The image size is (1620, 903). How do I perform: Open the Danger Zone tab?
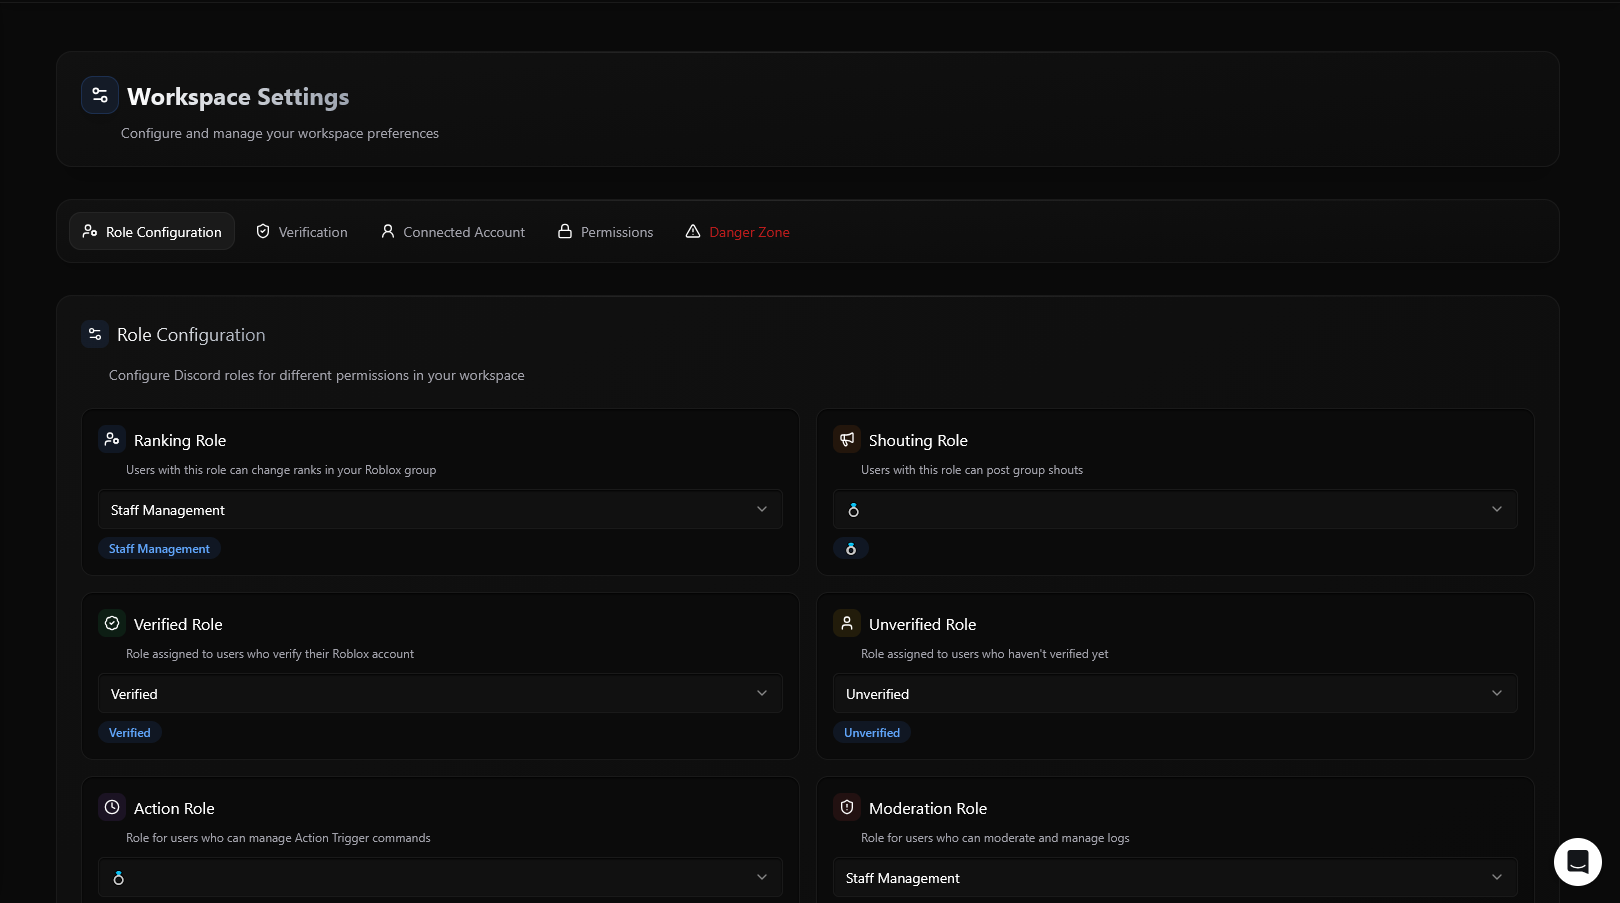[738, 232]
